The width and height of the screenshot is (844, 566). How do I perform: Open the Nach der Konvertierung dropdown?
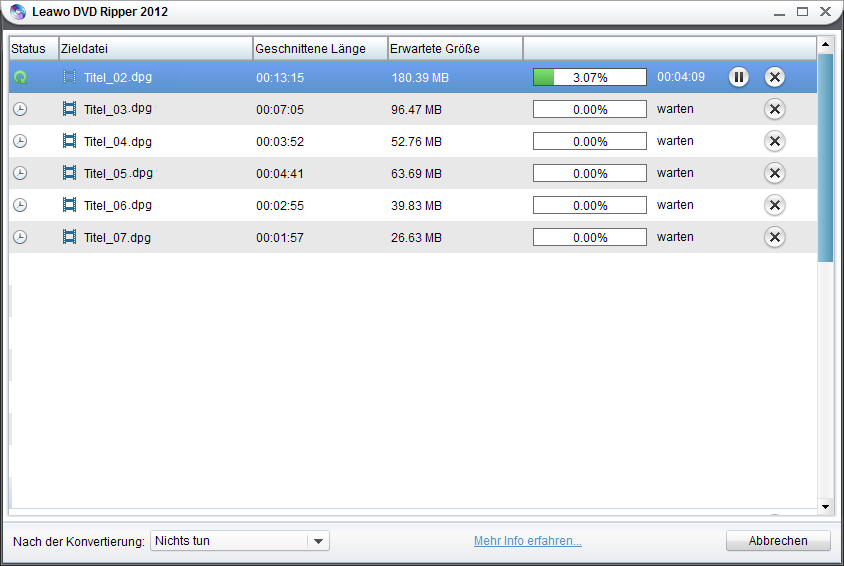point(240,541)
